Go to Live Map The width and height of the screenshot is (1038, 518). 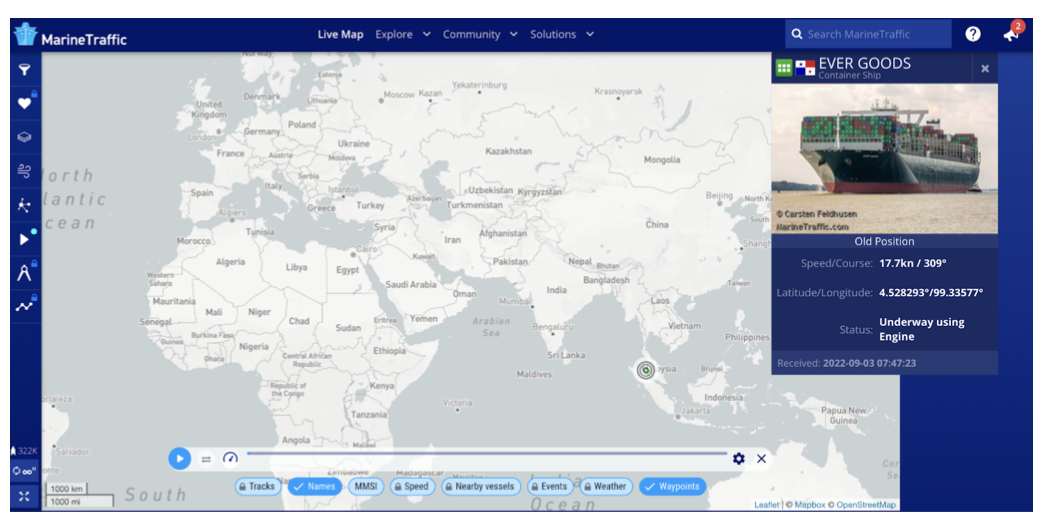tap(340, 34)
